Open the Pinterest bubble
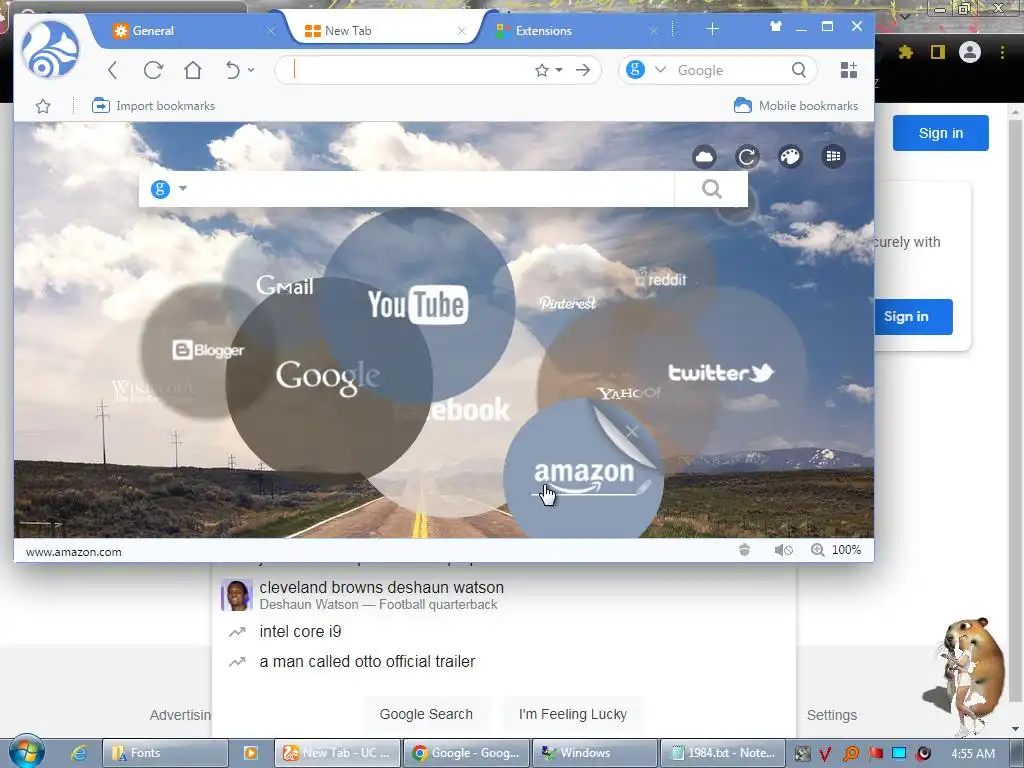The width and height of the screenshot is (1024, 768). pyautogui.click(x=568, y=303)
